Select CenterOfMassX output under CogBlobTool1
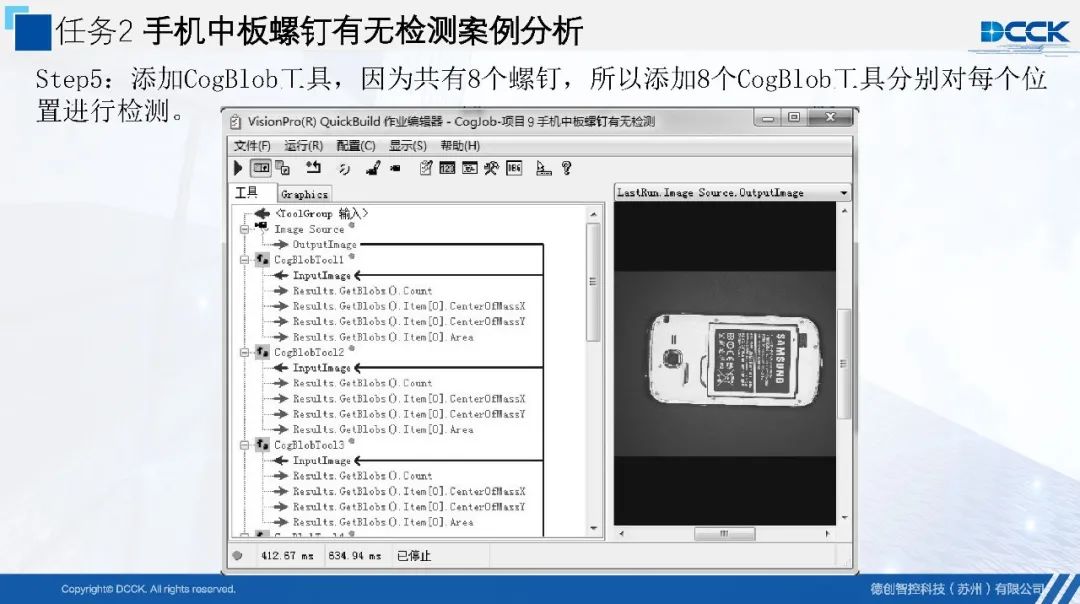 (x=409, y=306)
